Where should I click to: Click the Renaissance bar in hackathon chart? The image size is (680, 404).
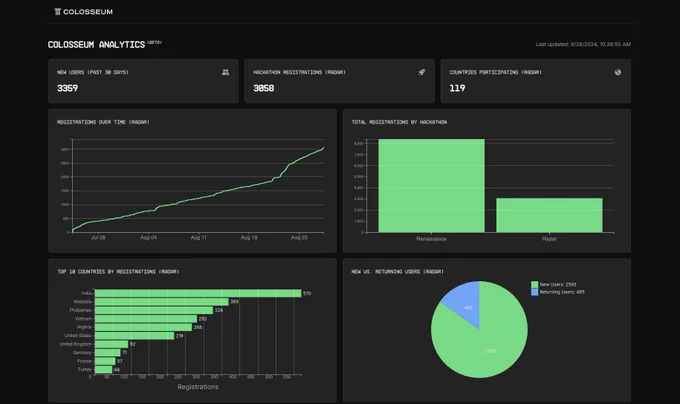431,186
